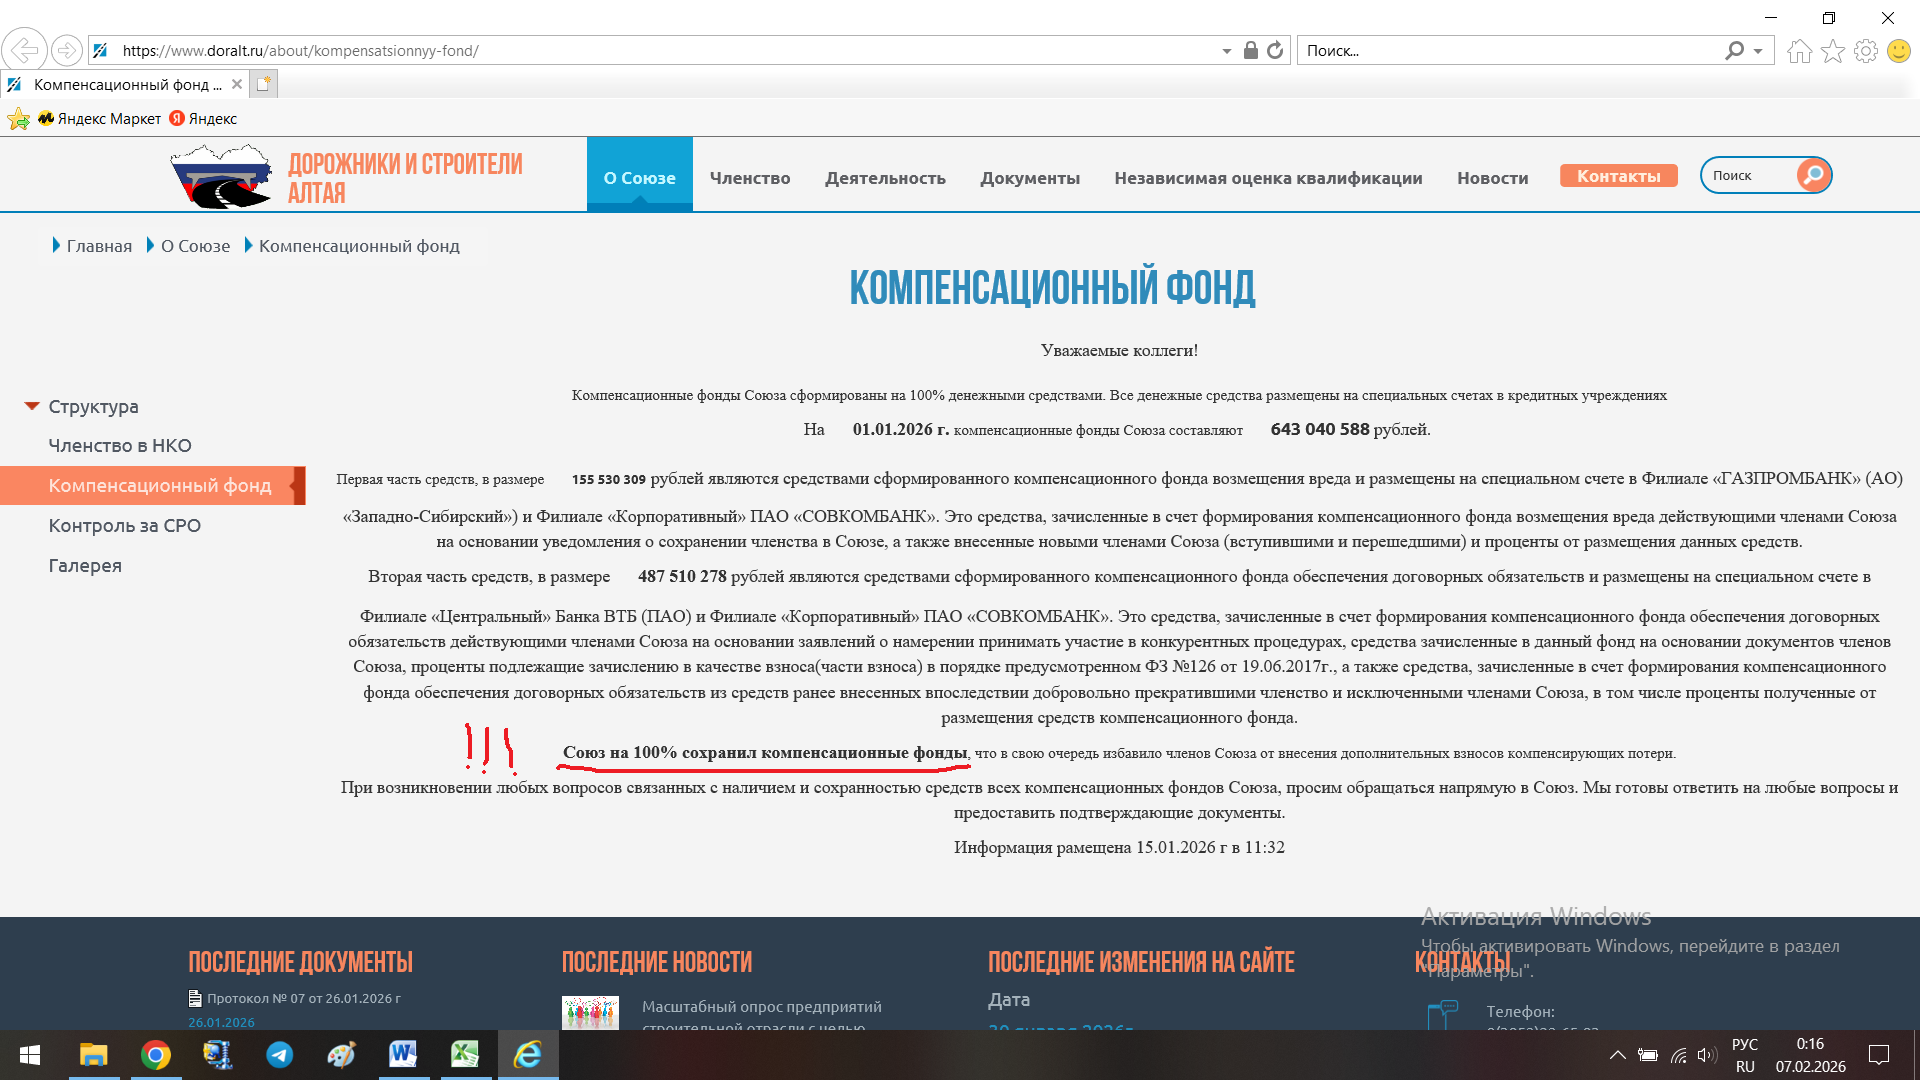Click the orange Контакты button
This screenshot has width=1920, height=1080.
(1618, 176)
